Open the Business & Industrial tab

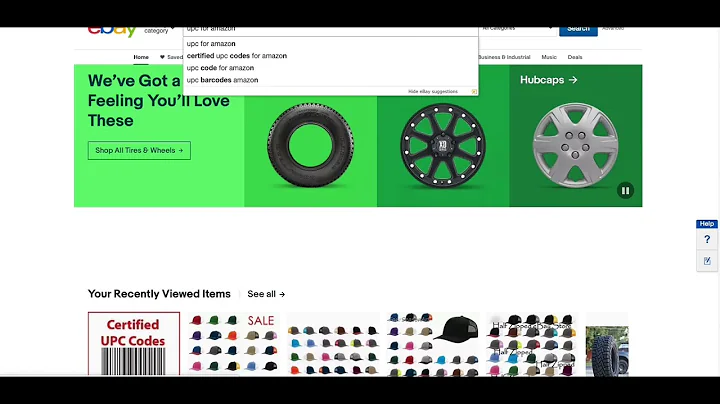click(x=504, y=57)
